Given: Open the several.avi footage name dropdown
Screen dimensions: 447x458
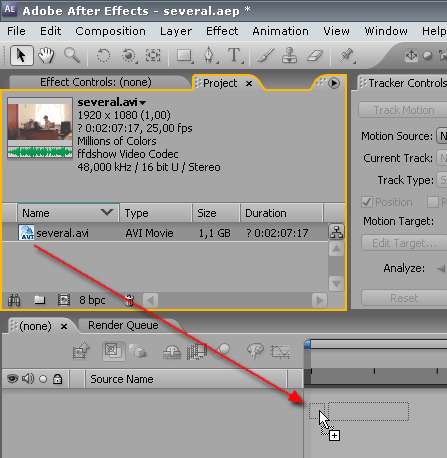Looking at the screenshot, I should pyautogui.click(x=143, y=103).
